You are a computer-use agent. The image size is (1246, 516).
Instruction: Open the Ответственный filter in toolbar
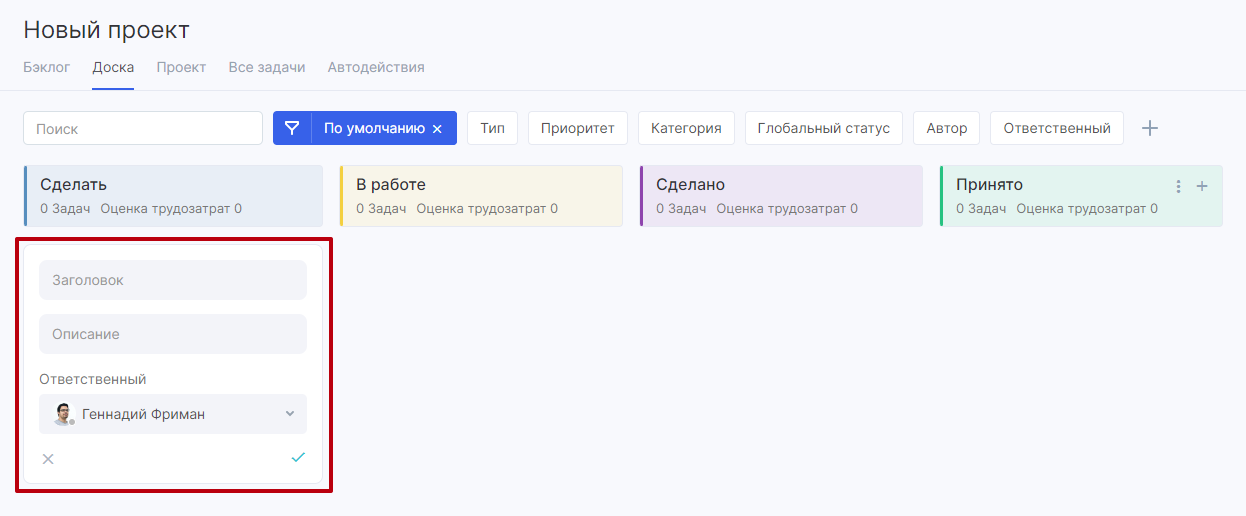click(1057, 128)
